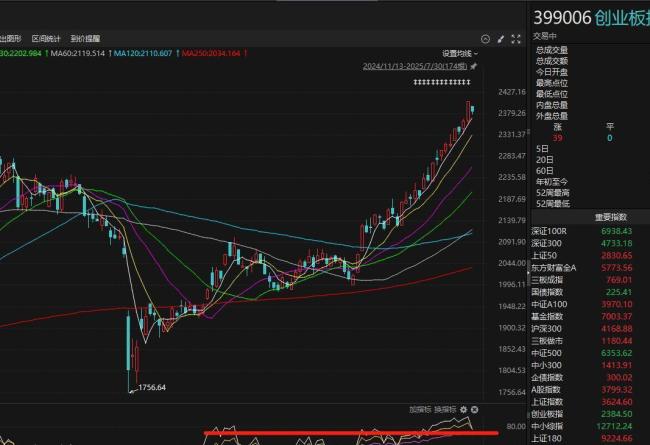
Task: Select the MA250:2034.164 indicator label
Action: 211,53
